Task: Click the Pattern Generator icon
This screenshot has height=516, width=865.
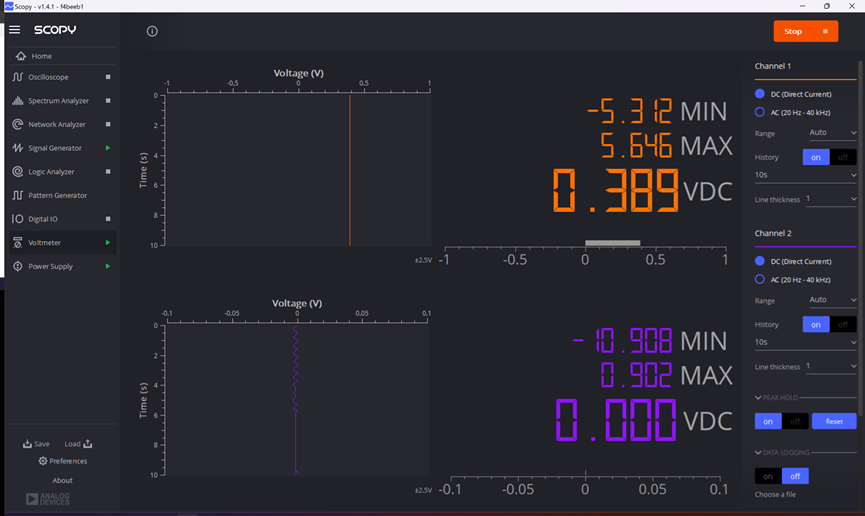Action: (18, 195)
